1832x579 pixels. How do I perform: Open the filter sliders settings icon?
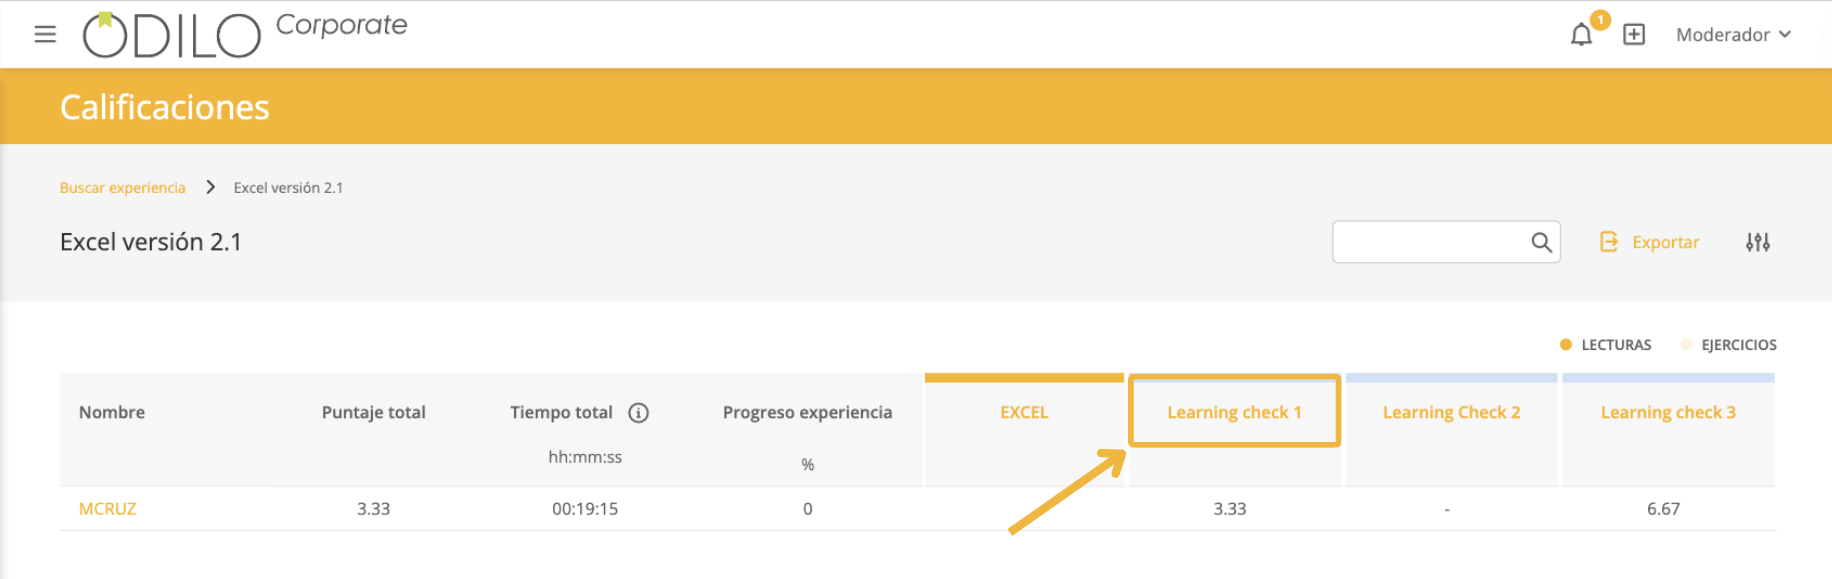1758,242
